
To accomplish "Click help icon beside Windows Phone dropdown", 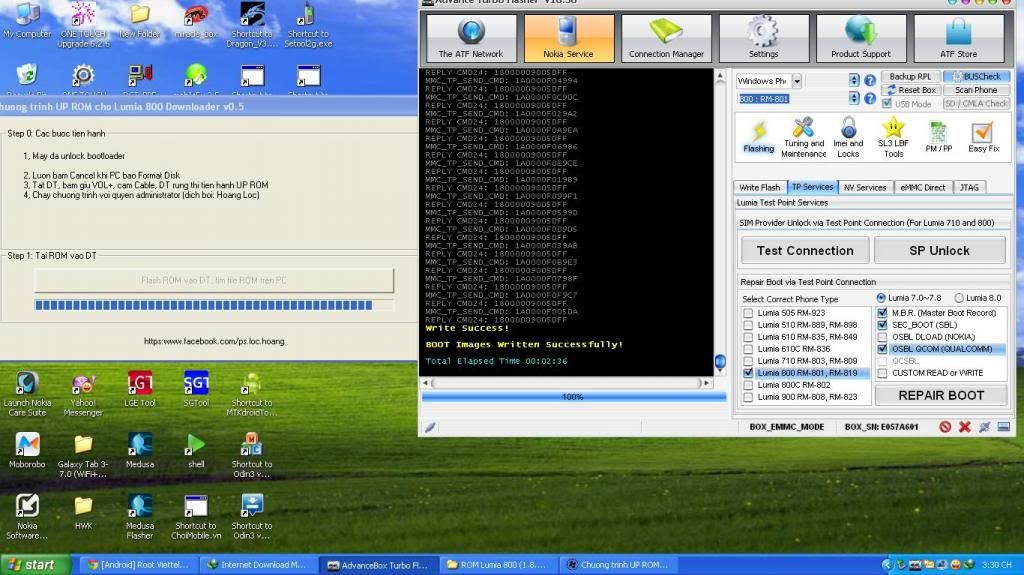I will point(870,80).
